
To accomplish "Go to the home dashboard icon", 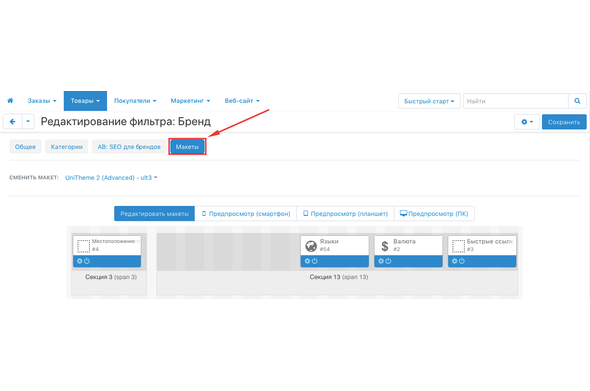I will [10, 100].
